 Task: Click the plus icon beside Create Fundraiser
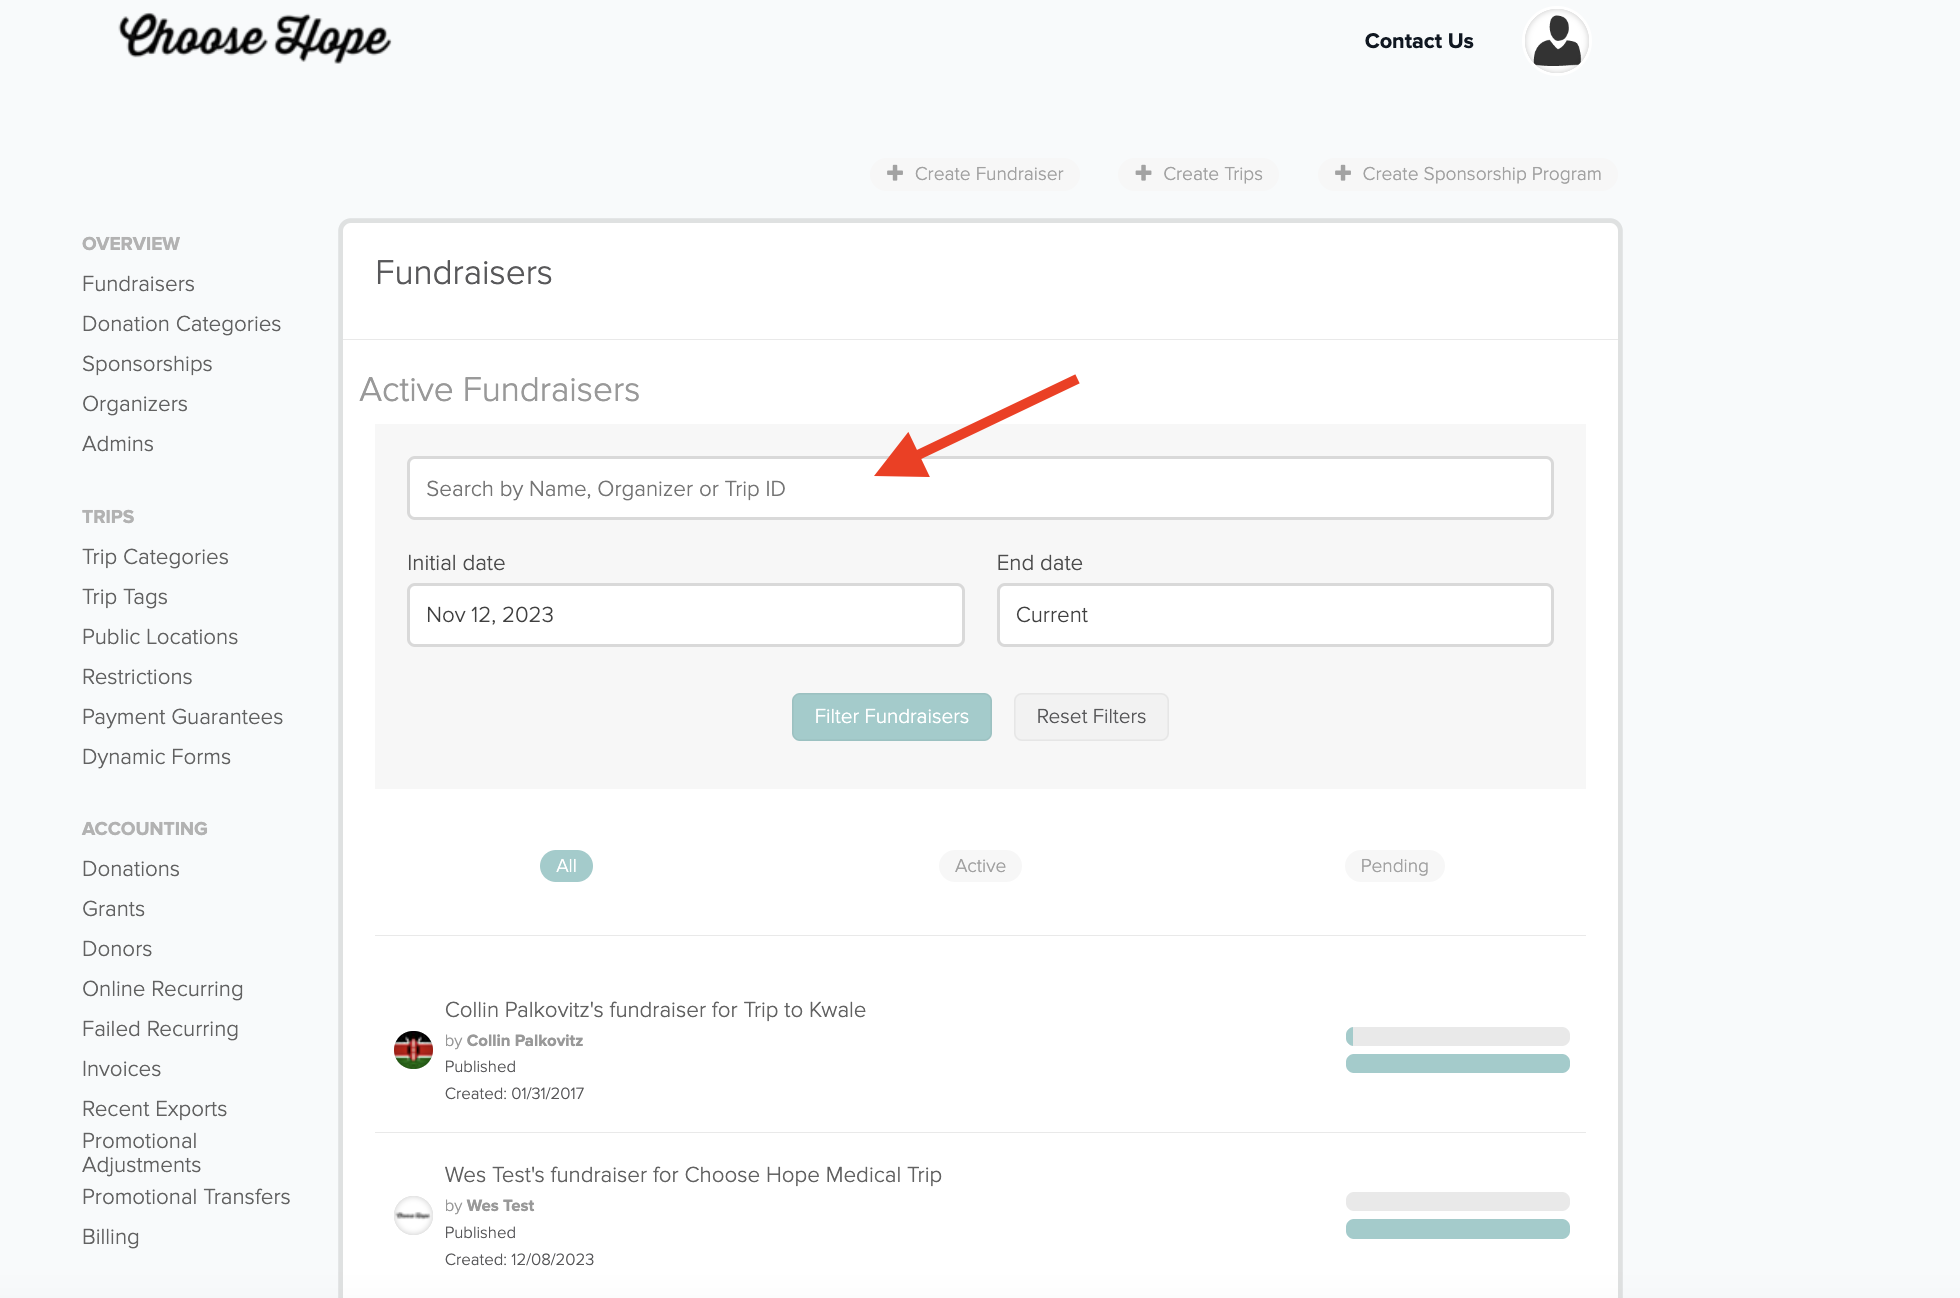(x=895, y=173)
